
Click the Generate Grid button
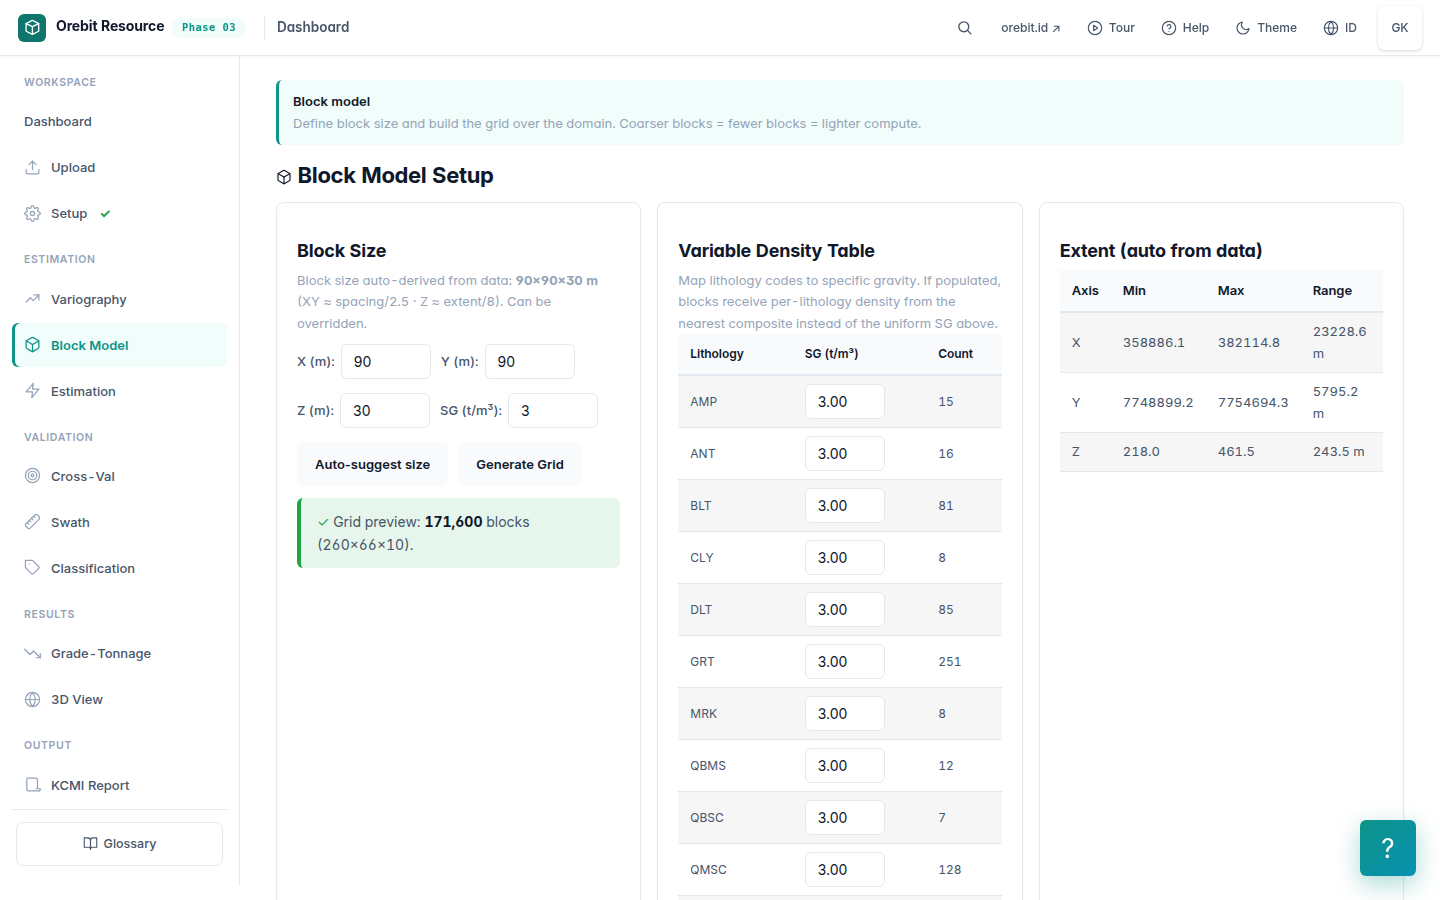[520, 465]
